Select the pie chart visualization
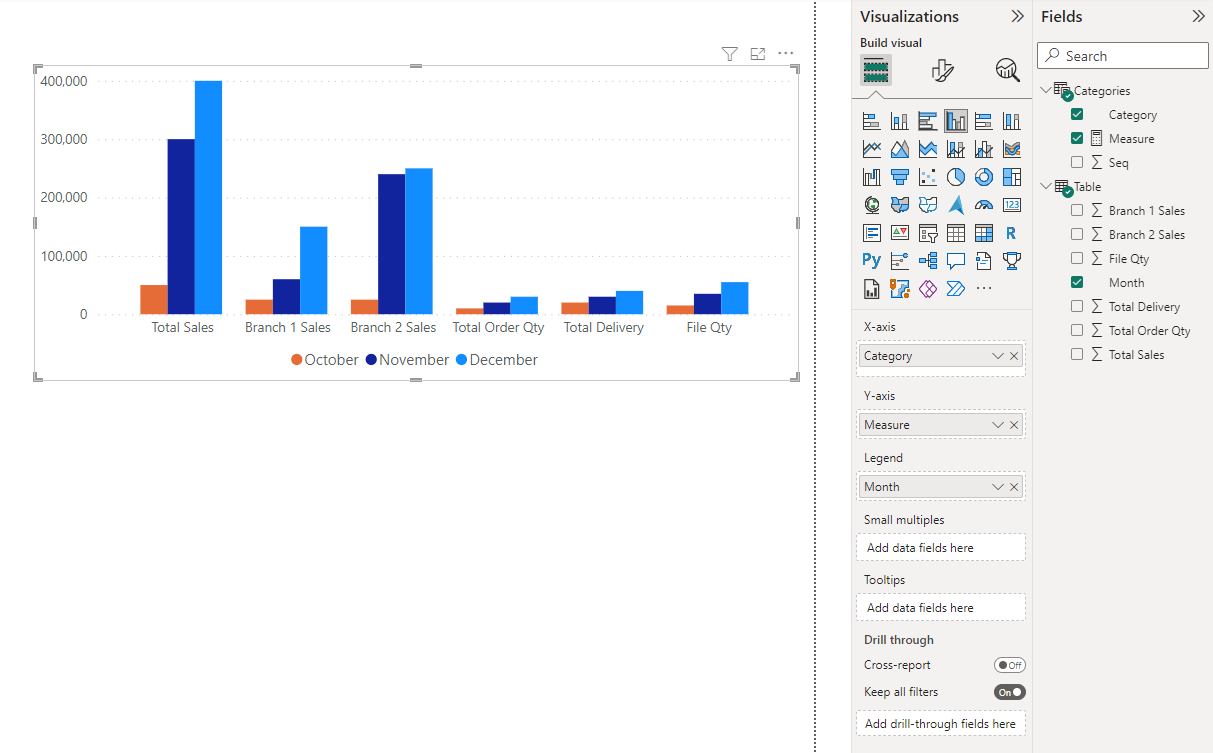1213x753 pixels. point(955,176)
